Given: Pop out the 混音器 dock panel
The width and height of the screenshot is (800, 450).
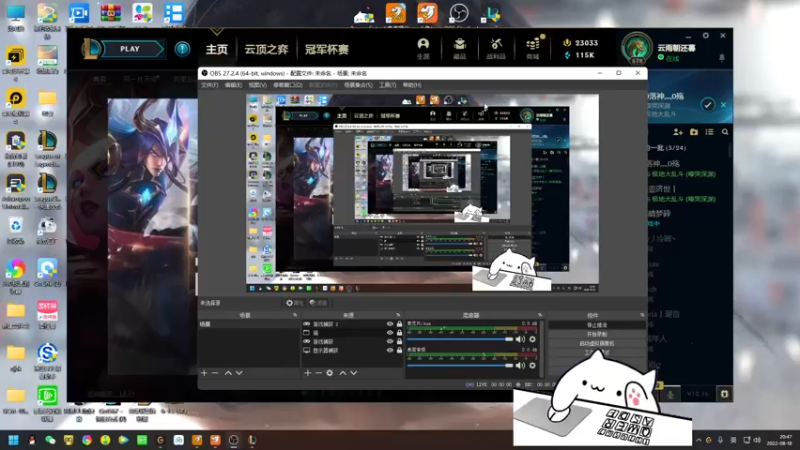Looking at the screenshot, I should click(x=540, y=315).
